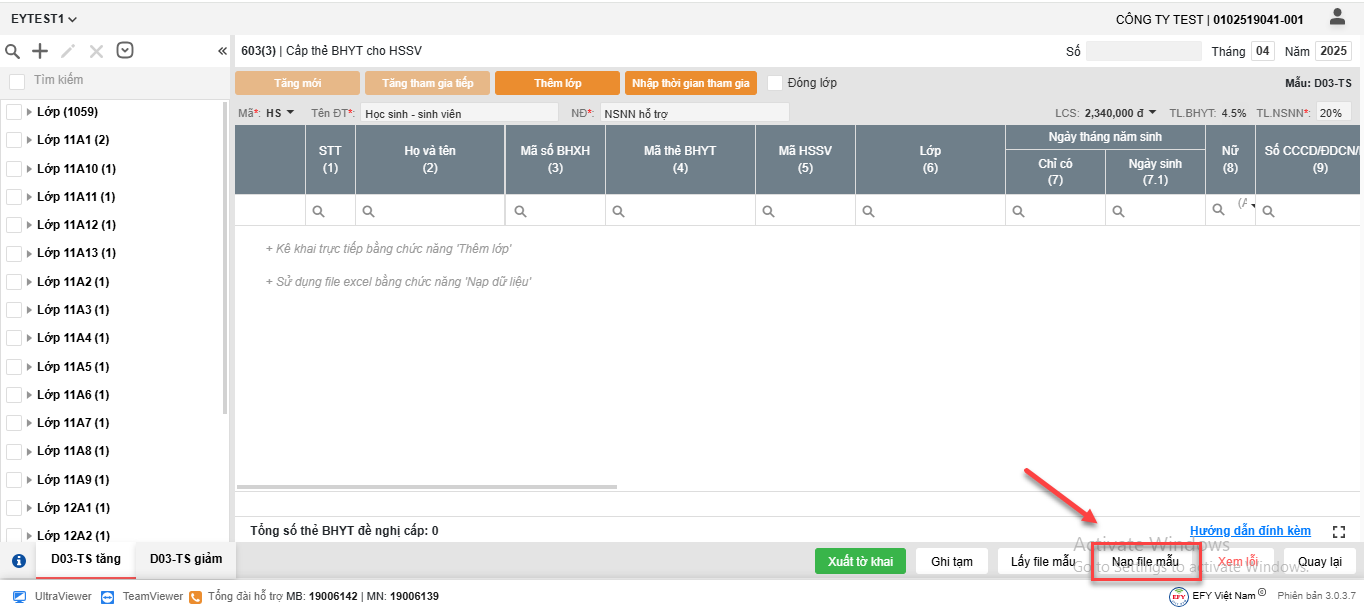Open the EYTEST1 account dropdown
Image resolution: width=1364 pixels, height=609 pixels.
(x=44, y=19)
